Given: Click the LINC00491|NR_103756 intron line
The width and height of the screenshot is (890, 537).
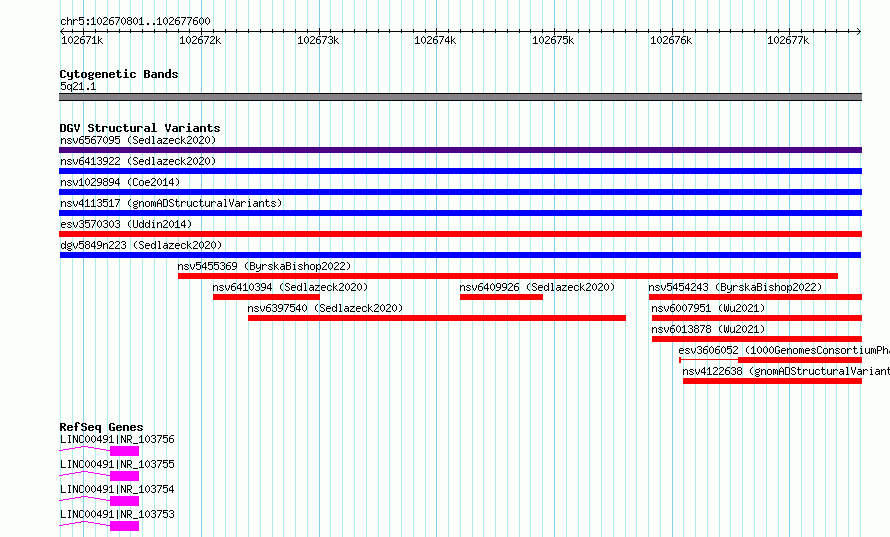Looking at the screenshot, I should 85,449.
